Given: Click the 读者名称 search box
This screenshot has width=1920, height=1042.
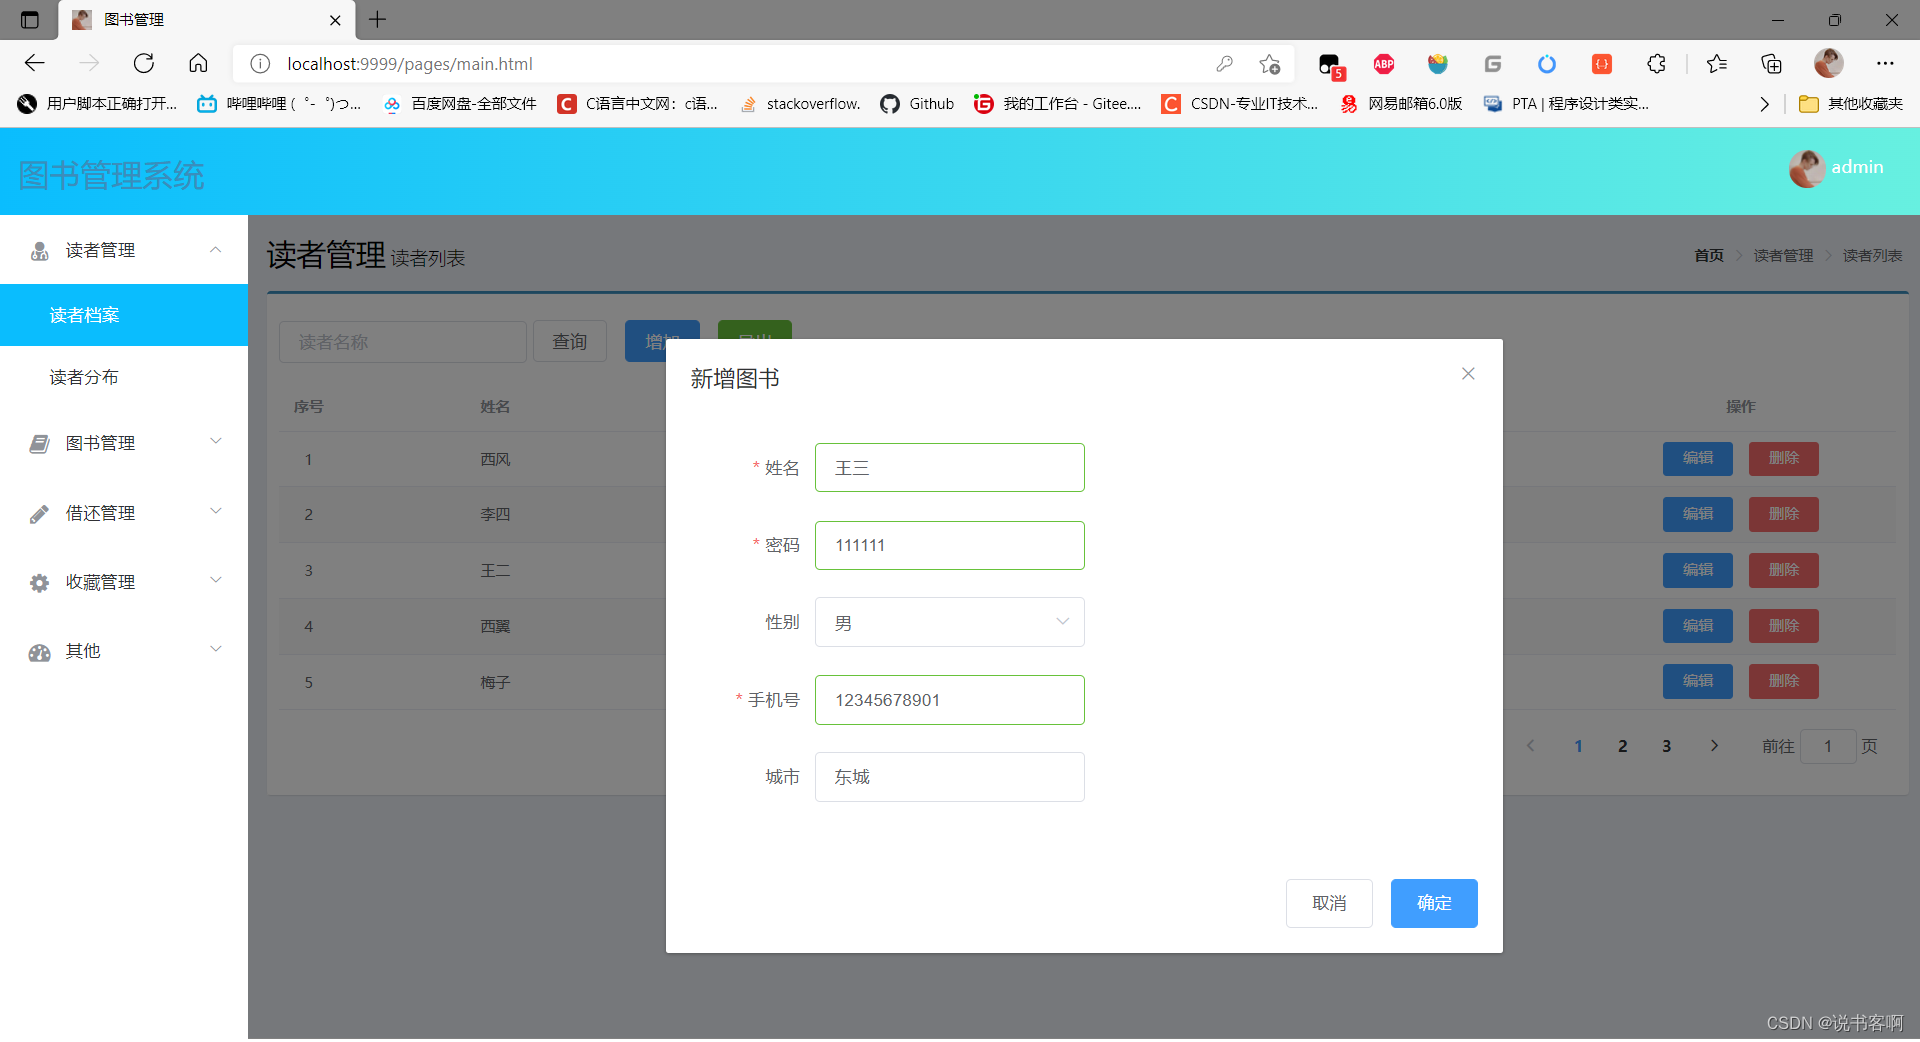Looking at the screenshot, I should click(402, 342).
